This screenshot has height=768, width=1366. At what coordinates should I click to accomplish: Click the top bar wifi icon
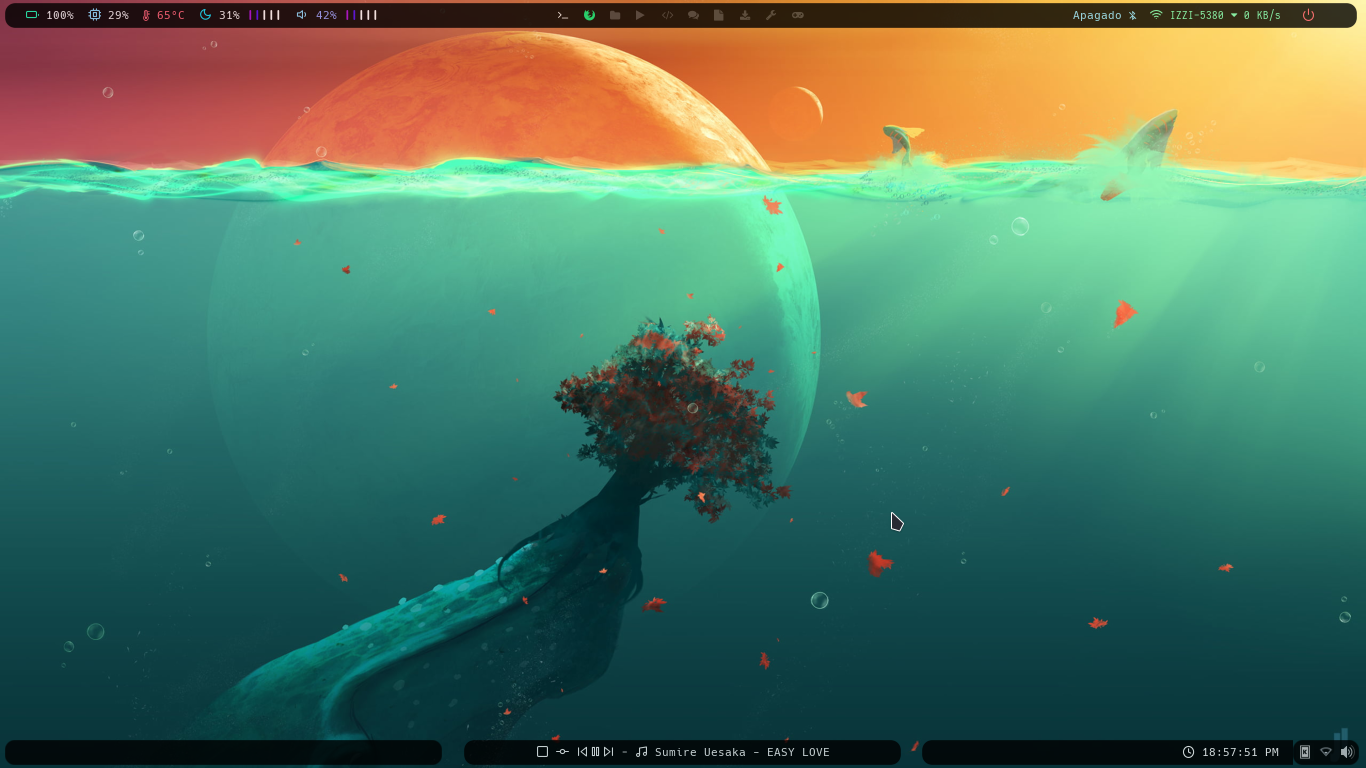pos(1156,15)
